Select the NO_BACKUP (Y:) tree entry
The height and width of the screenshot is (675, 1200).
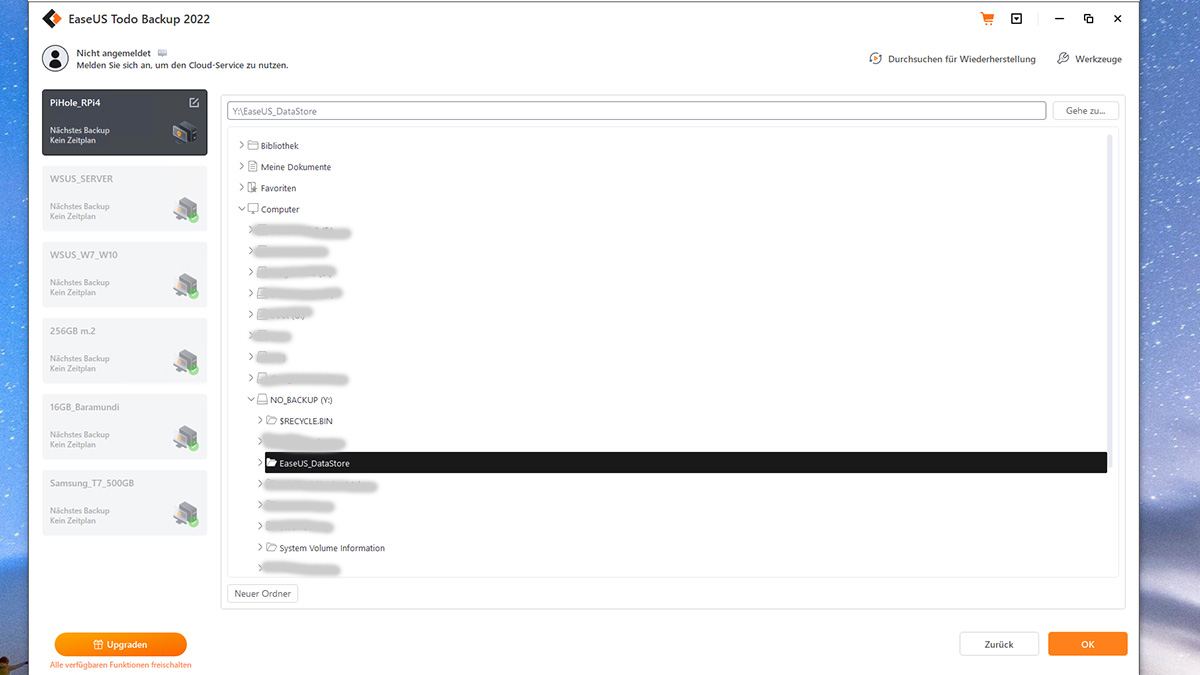point(301,399)
